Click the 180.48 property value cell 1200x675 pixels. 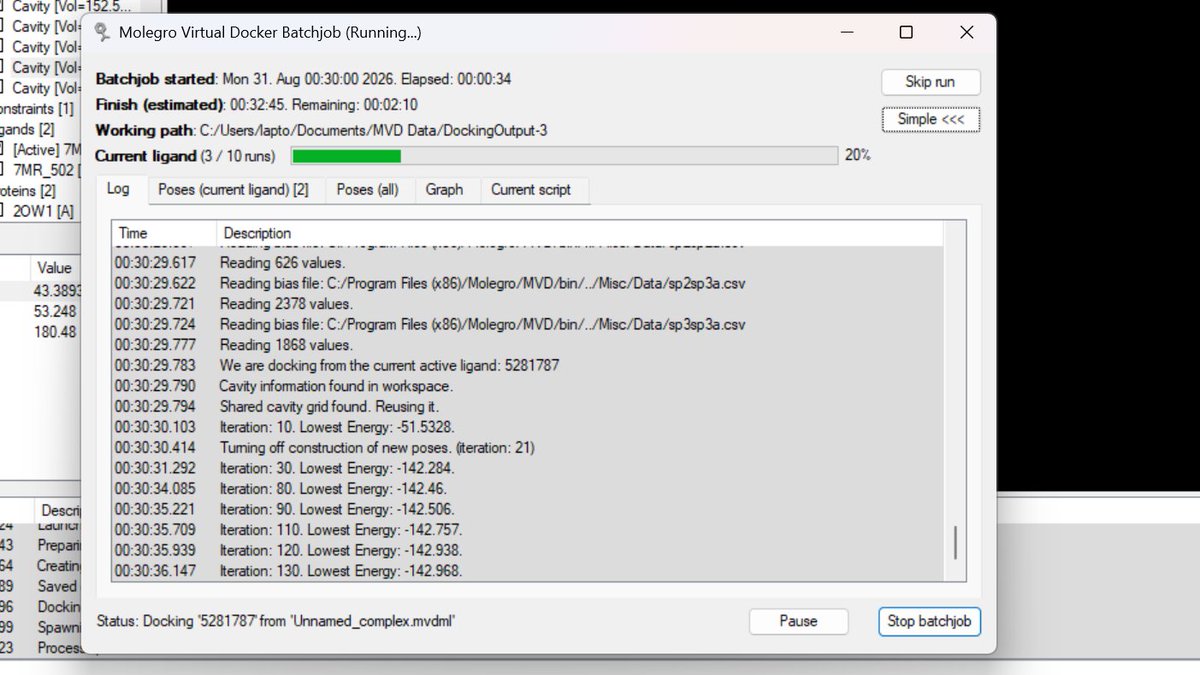[55, 332]
